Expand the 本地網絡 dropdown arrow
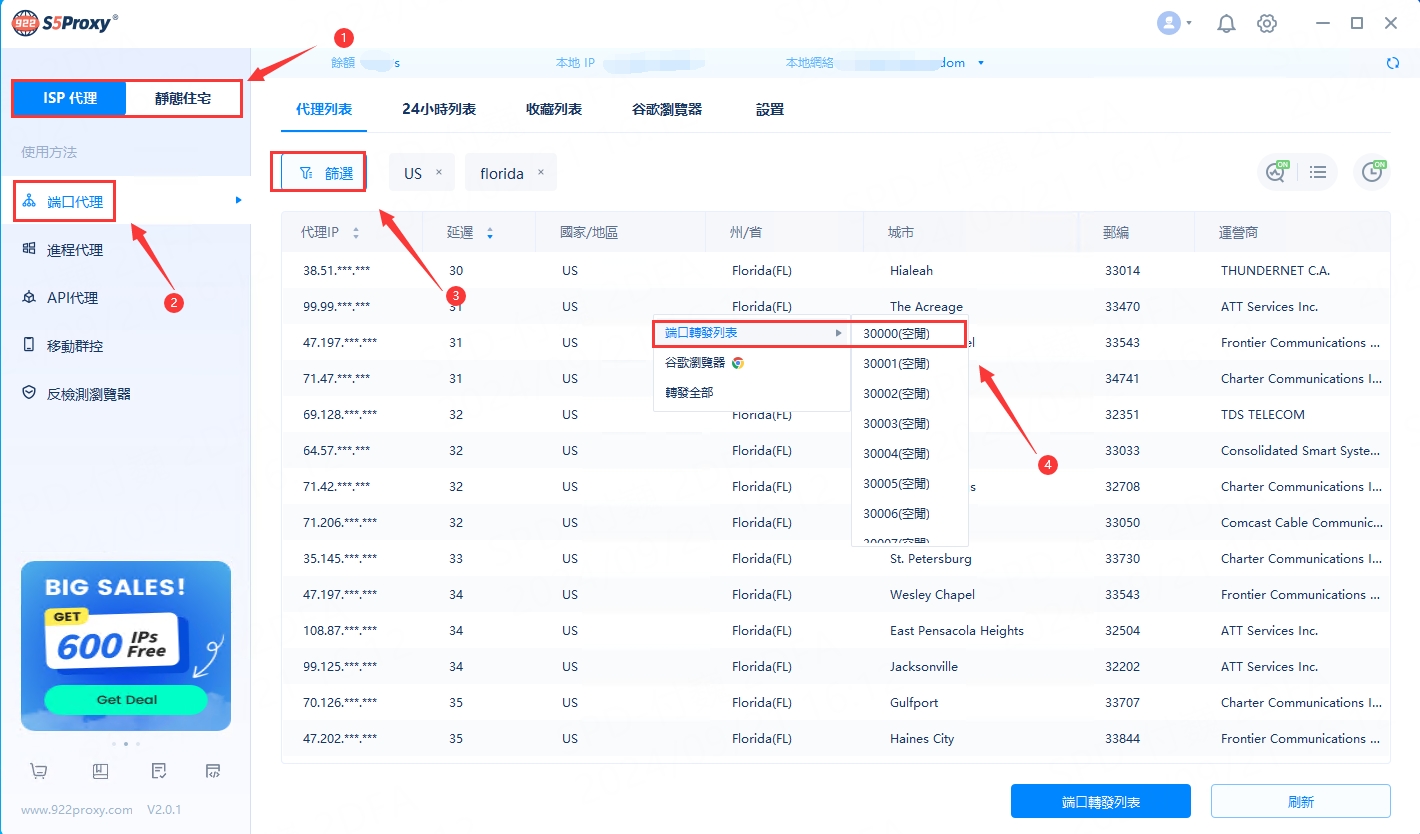The image size is (1420, 834). [x=981, y=63]
